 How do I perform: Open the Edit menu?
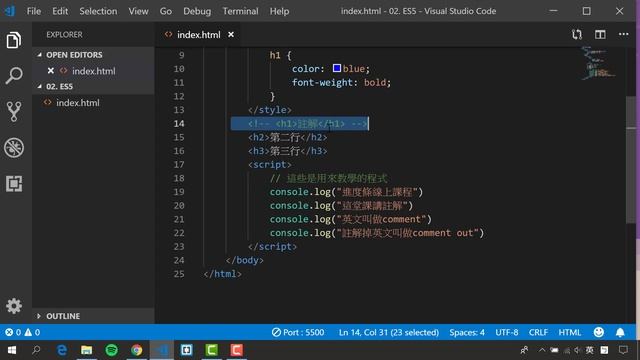click(60, 11)
